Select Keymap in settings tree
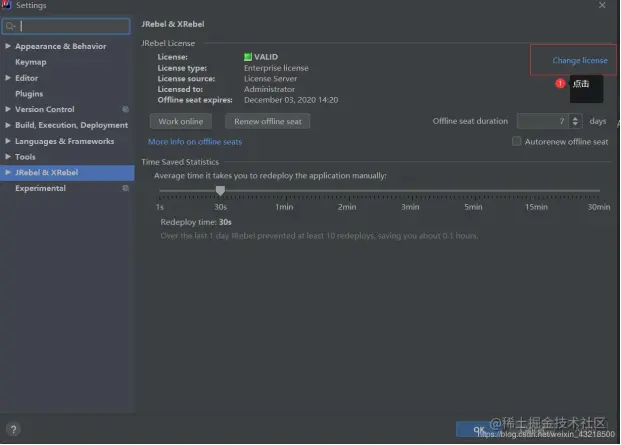 point(30,62)
